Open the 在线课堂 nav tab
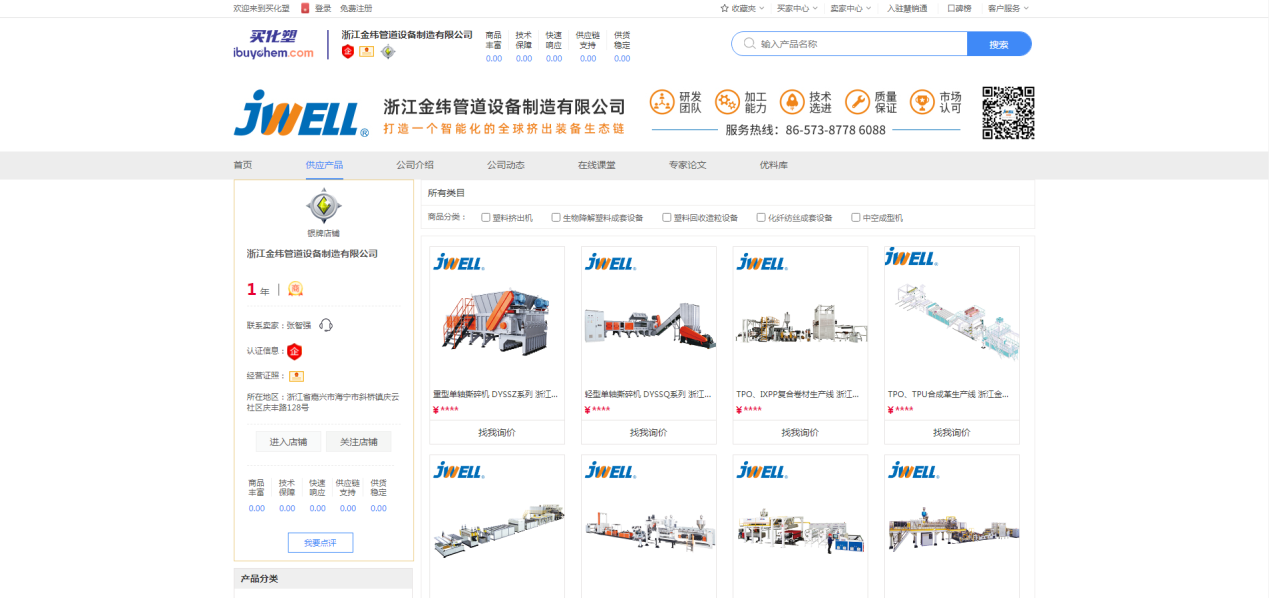 click(597, 165)
